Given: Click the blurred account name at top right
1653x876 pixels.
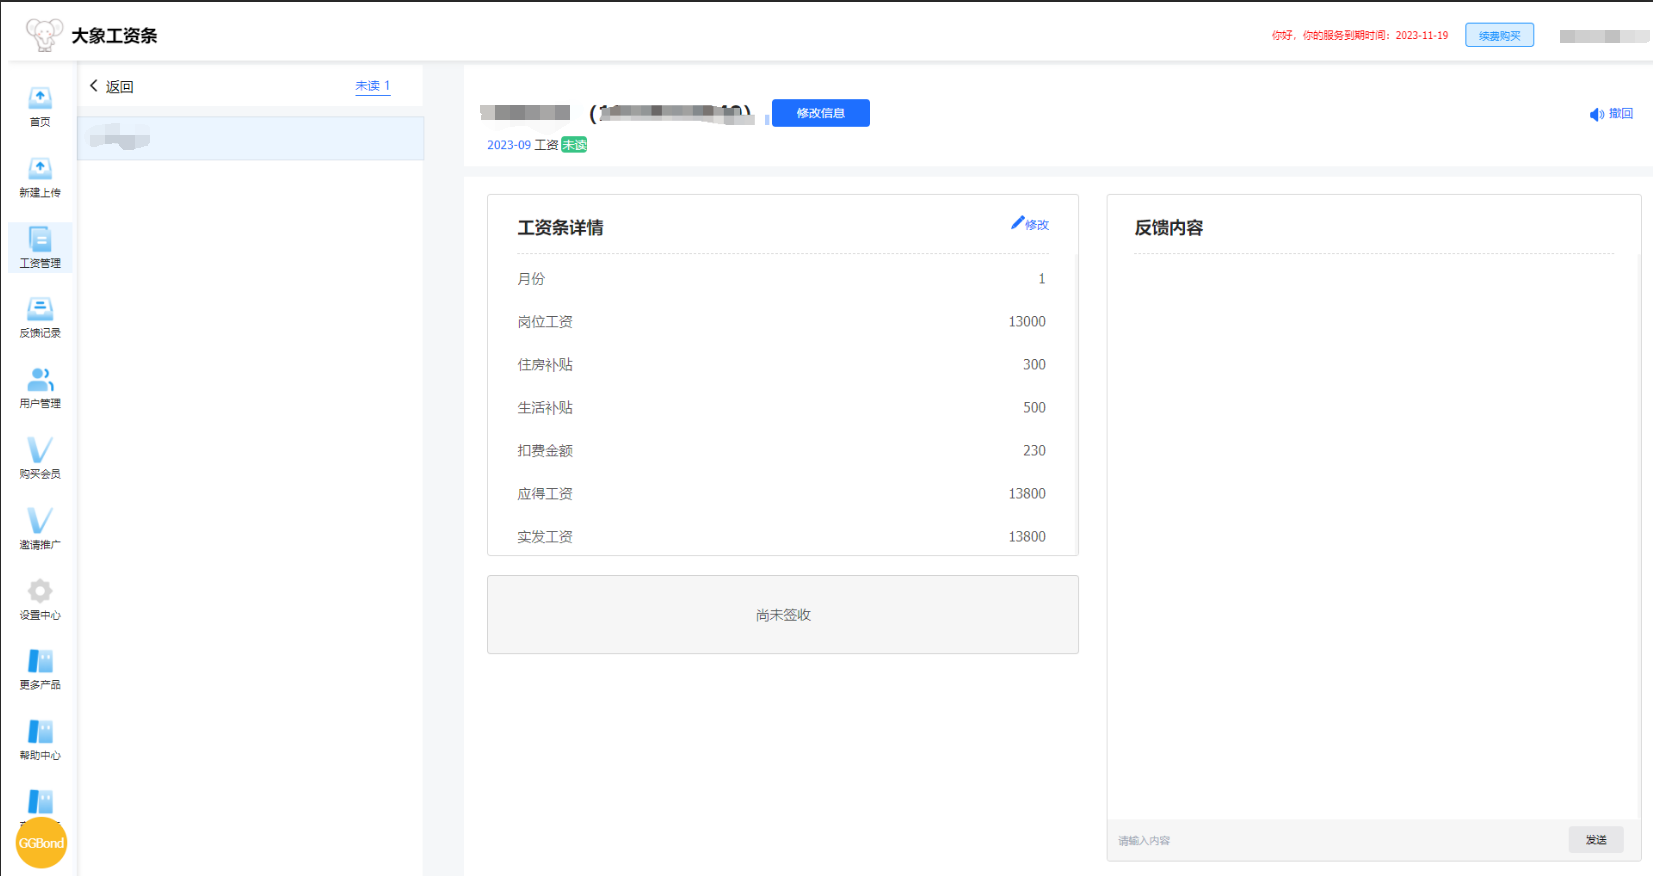Looking at the screenshot, I should pyautogui.click(x=1604, y=36).
